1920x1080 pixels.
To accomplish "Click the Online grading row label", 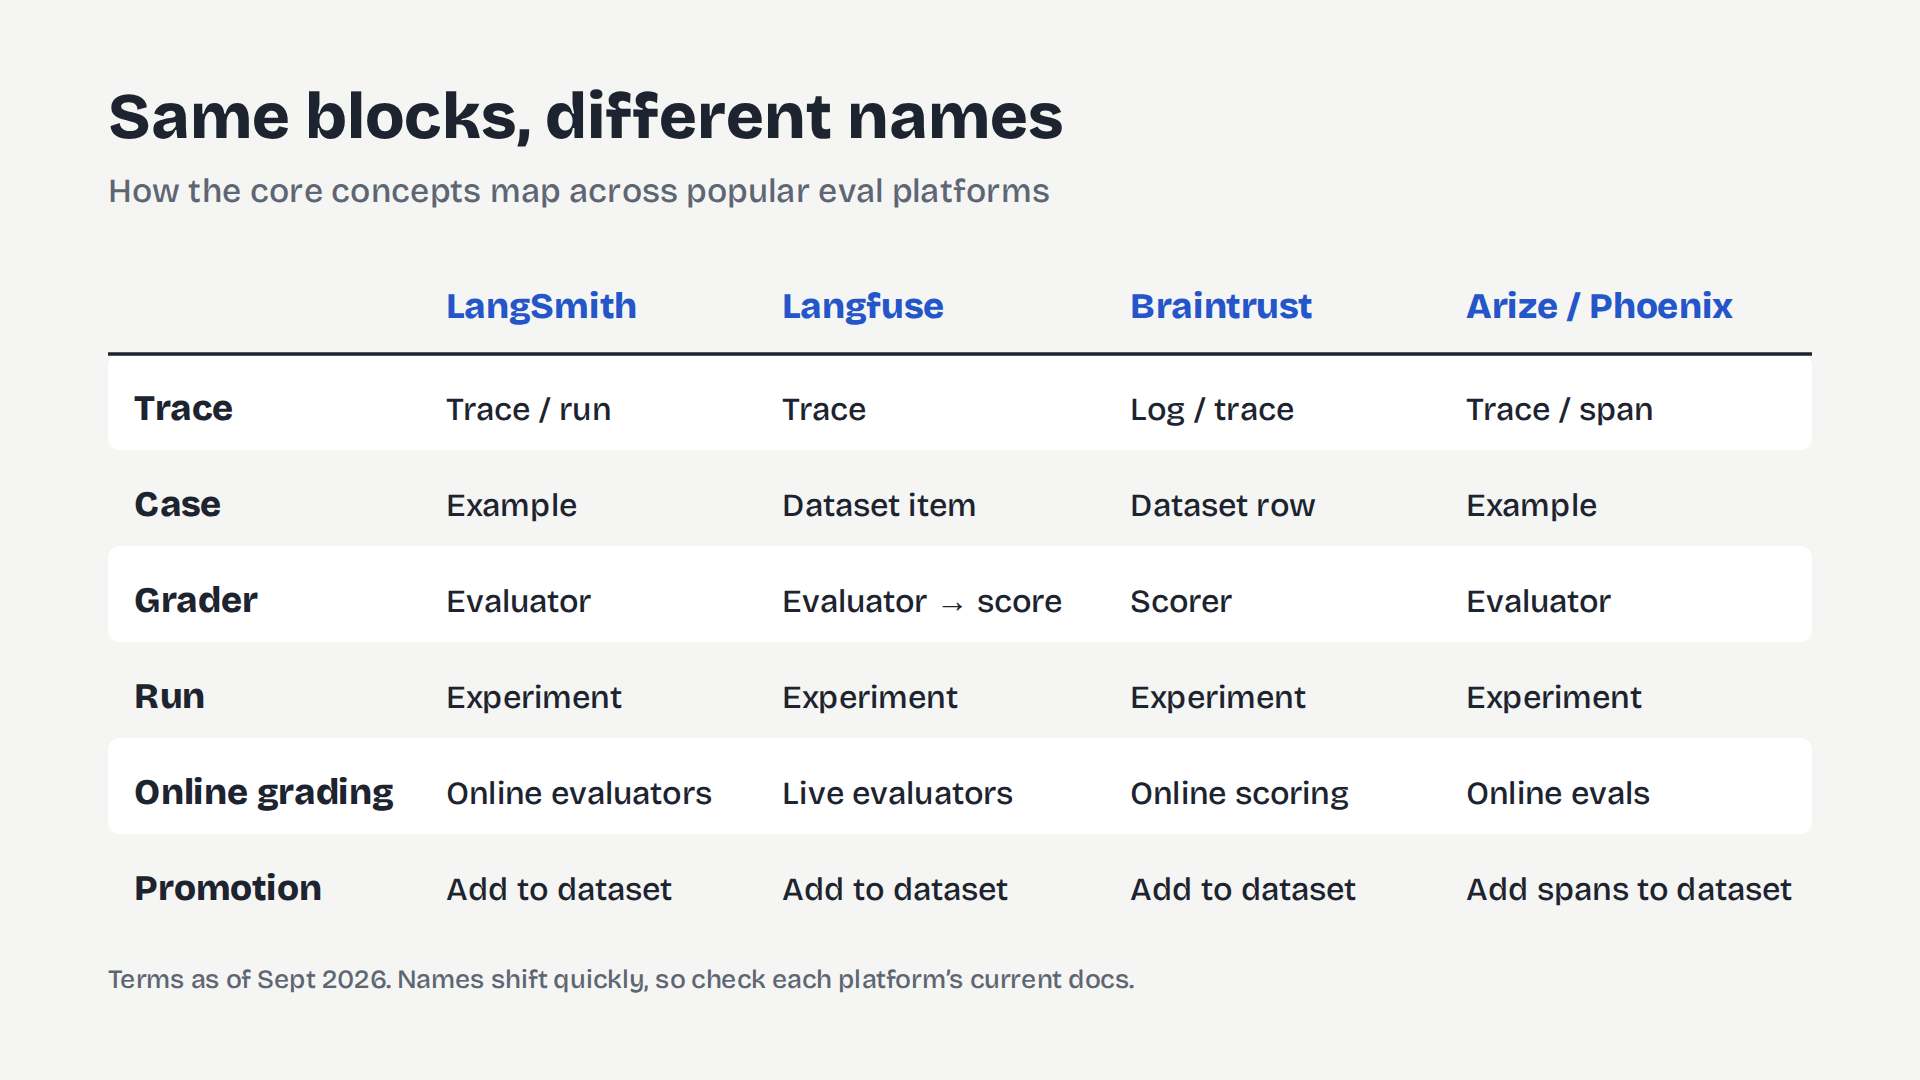I will tap(264, 793).
